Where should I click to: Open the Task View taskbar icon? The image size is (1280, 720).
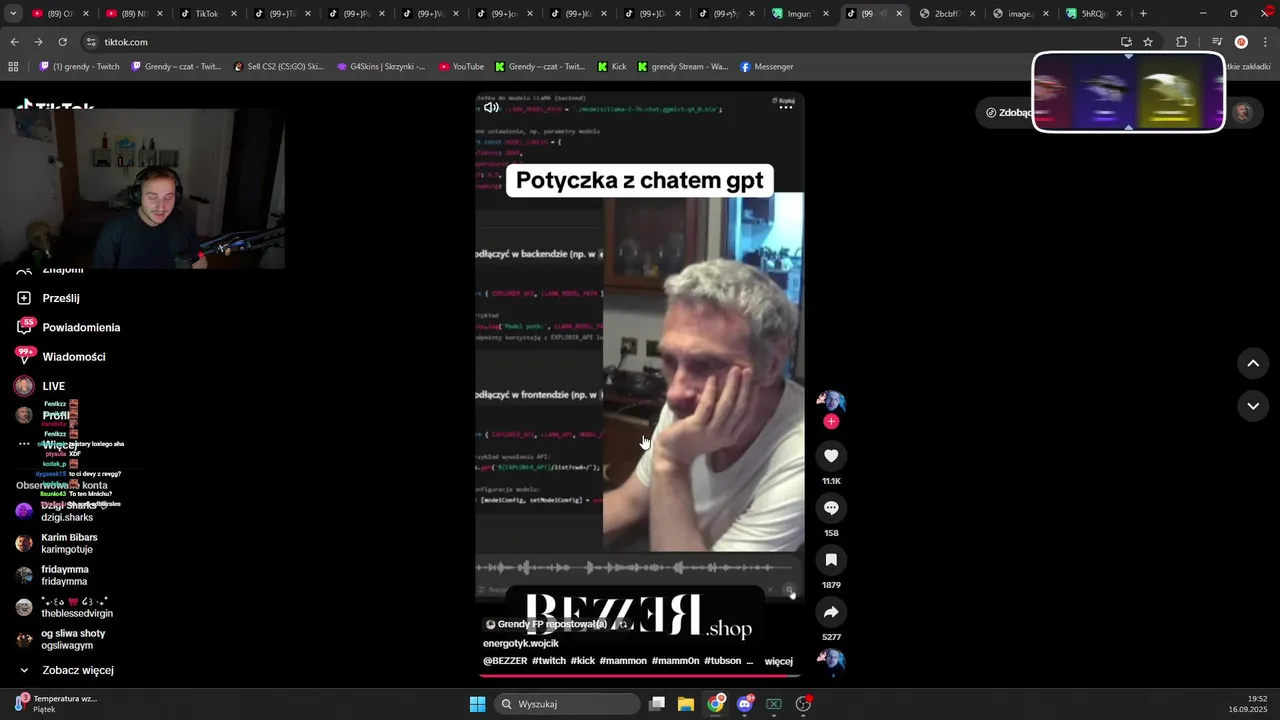657,704
